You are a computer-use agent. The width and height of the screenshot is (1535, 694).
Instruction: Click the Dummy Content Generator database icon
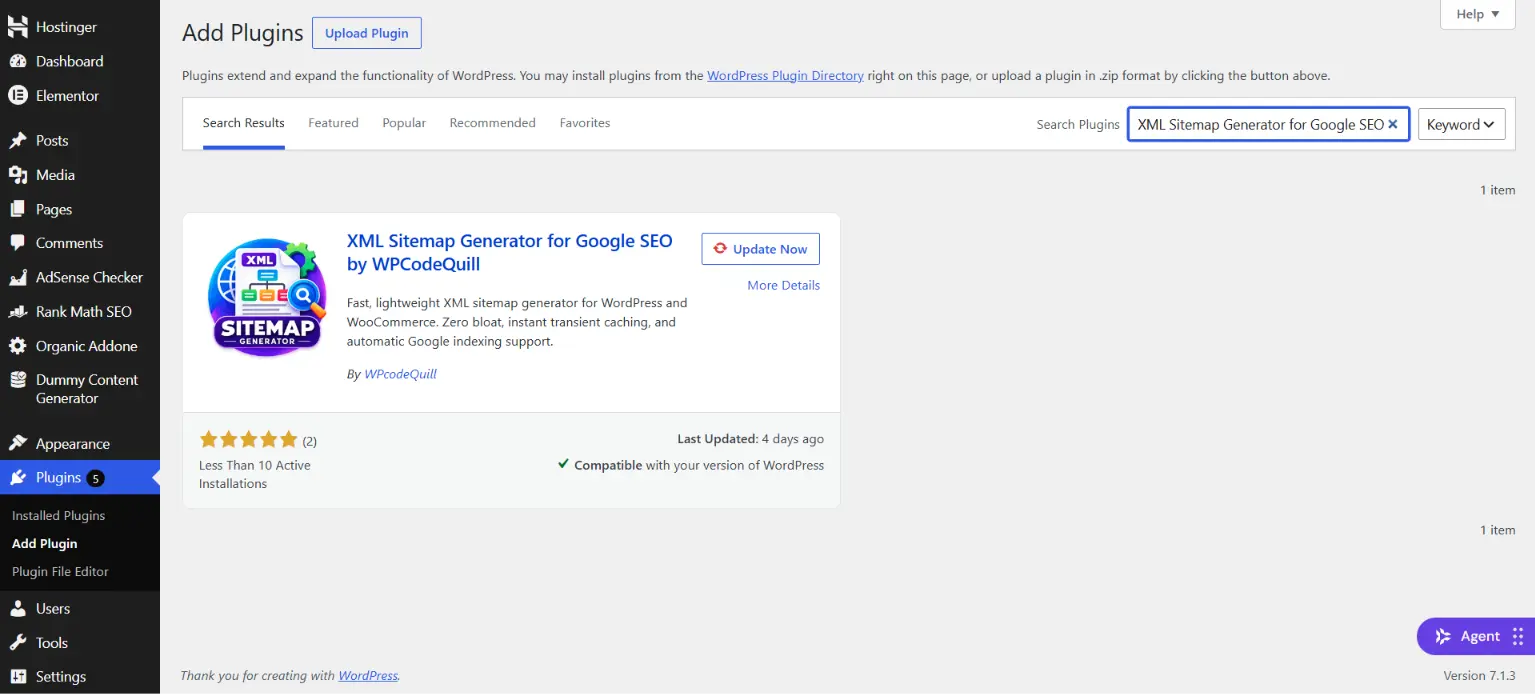(18, 380)
